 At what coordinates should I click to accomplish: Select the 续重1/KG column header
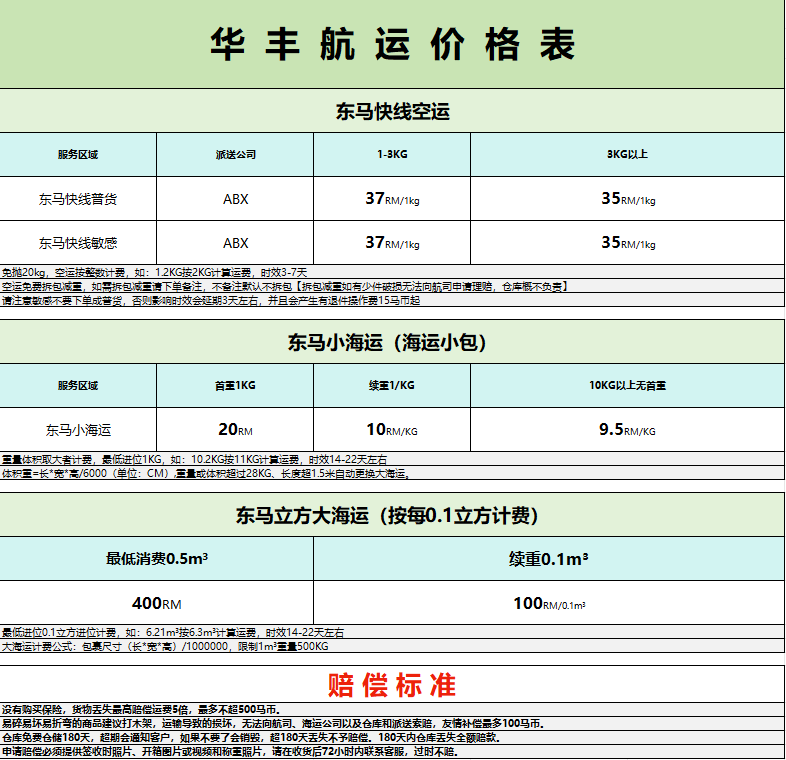pos(392,386)
